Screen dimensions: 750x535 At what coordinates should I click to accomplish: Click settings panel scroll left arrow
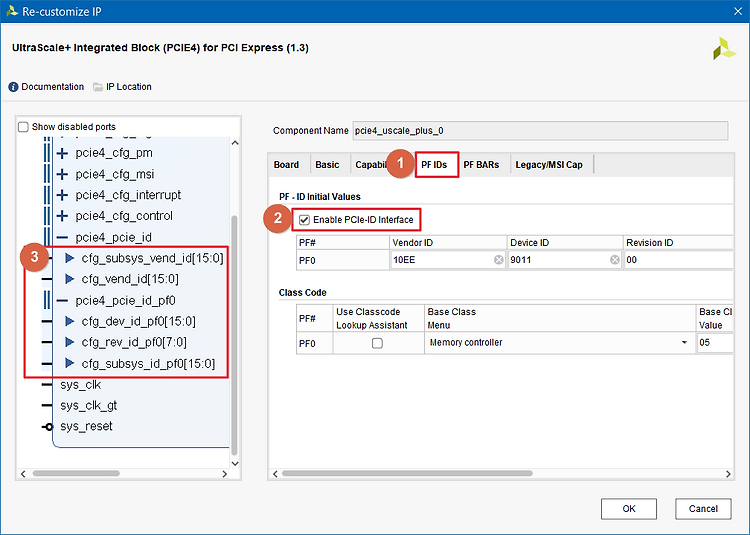275,474
